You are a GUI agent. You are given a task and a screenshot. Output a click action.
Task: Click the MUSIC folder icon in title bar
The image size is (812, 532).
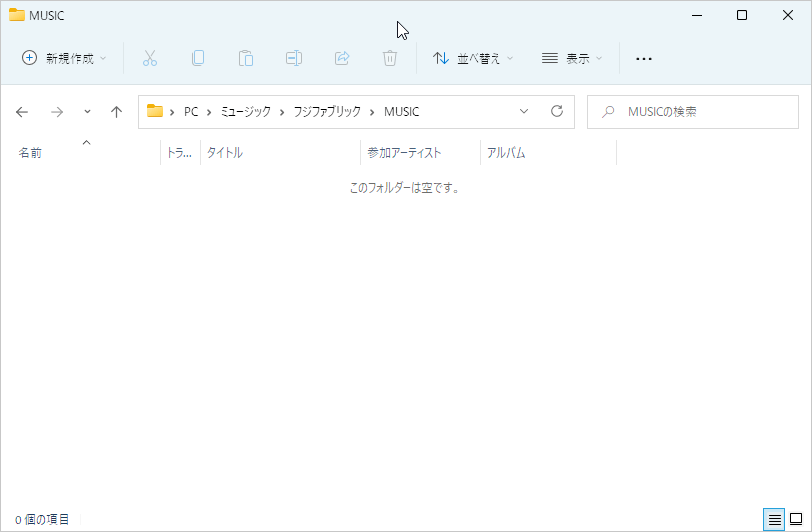click(x=17, y=15)
